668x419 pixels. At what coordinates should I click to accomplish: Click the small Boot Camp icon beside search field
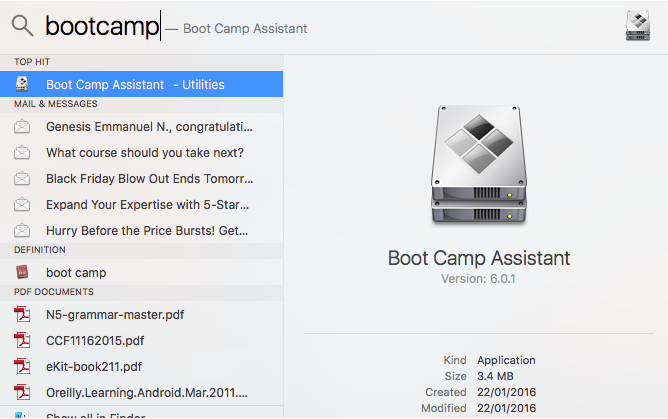pyautogui.click(x=638, y=26)
